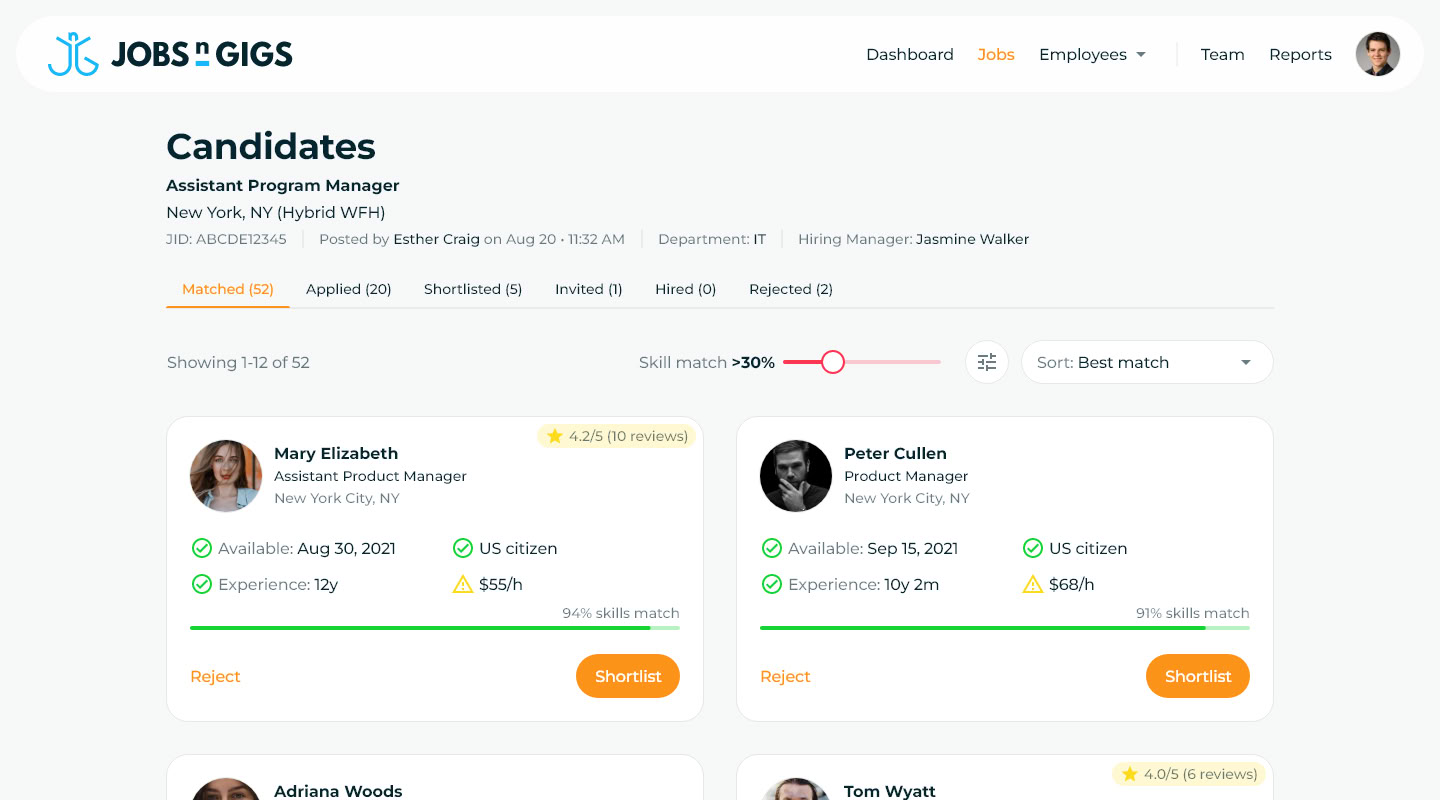Shortlist Peter Cullen
1440x800 pixels.
(x=1198, y=676)
